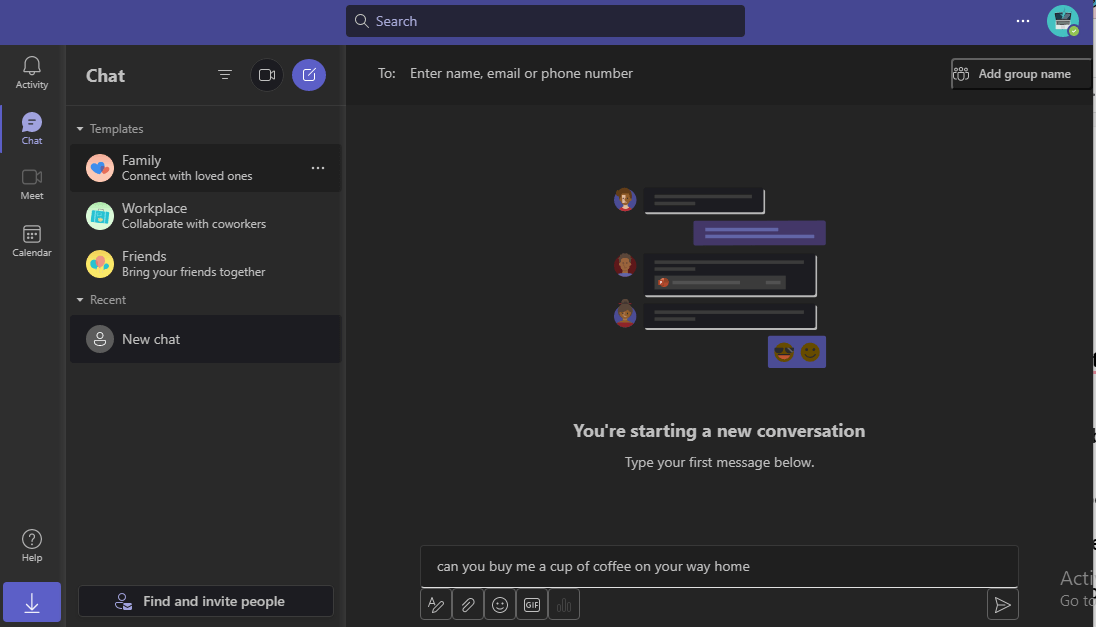Image resolution: width=1096 pixels, height=627 pixels.
Task: Filter the chat list
Action: point(224,74)
